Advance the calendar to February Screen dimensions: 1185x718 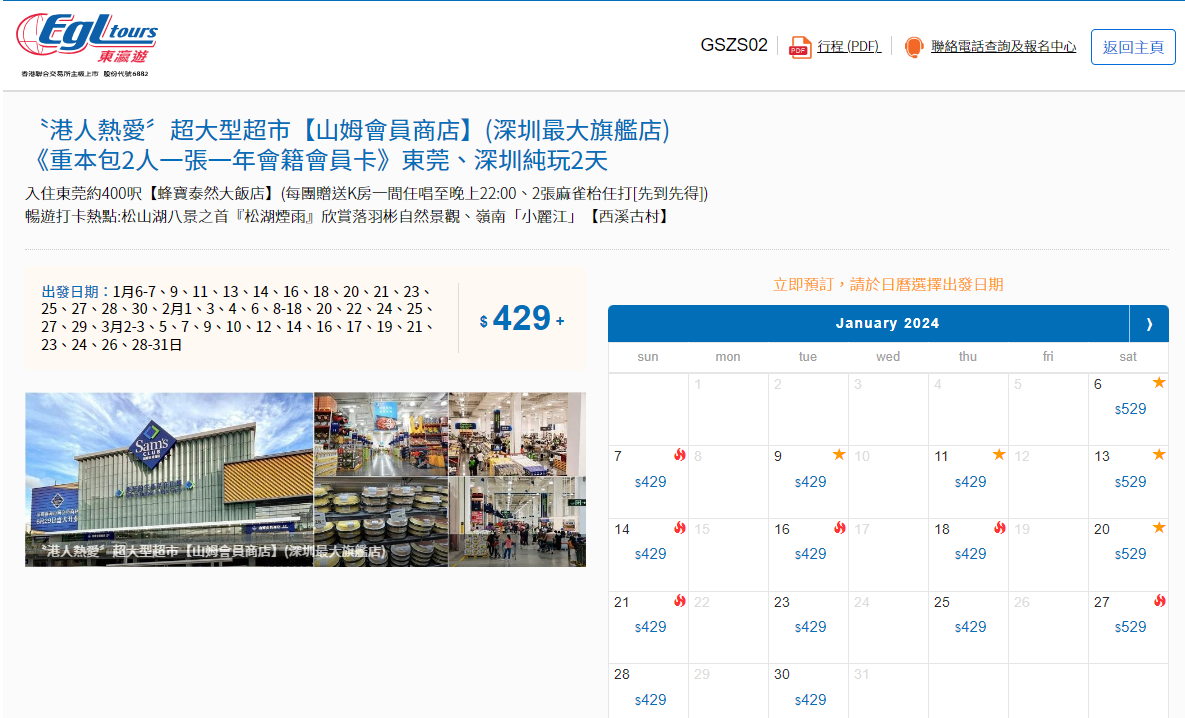click(1149, 323)
